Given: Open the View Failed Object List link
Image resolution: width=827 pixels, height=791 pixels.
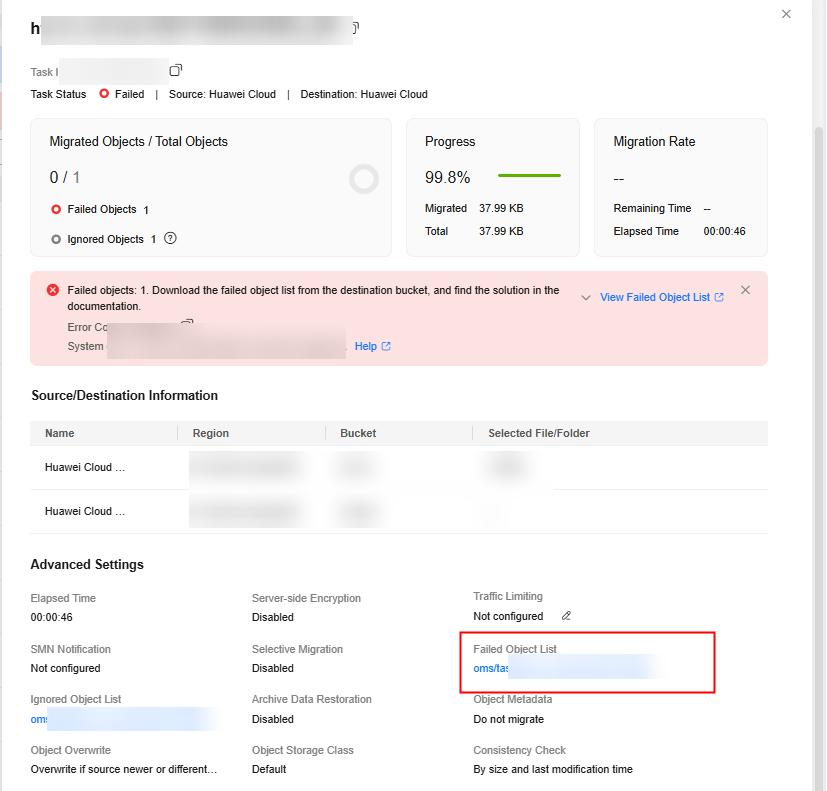Looking at the screenshot, I should click(655, 297).
